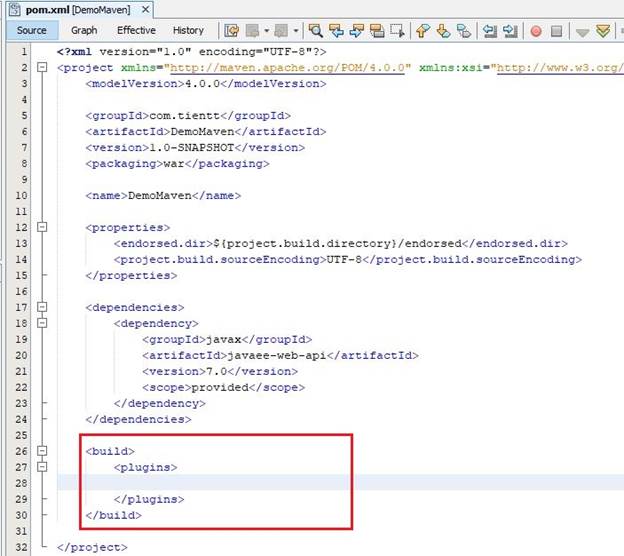Go to Previous Bookmark icon
This screenshot has width=624, height=556.
coord(423,30)
